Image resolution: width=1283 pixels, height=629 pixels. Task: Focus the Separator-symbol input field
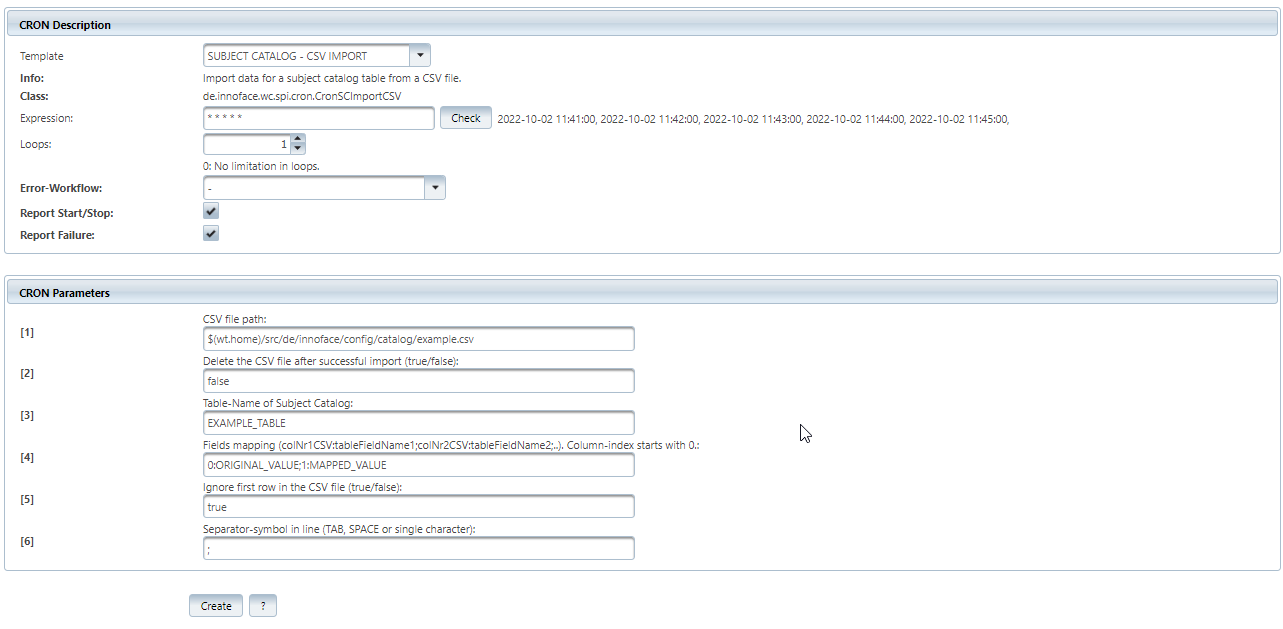418,549
